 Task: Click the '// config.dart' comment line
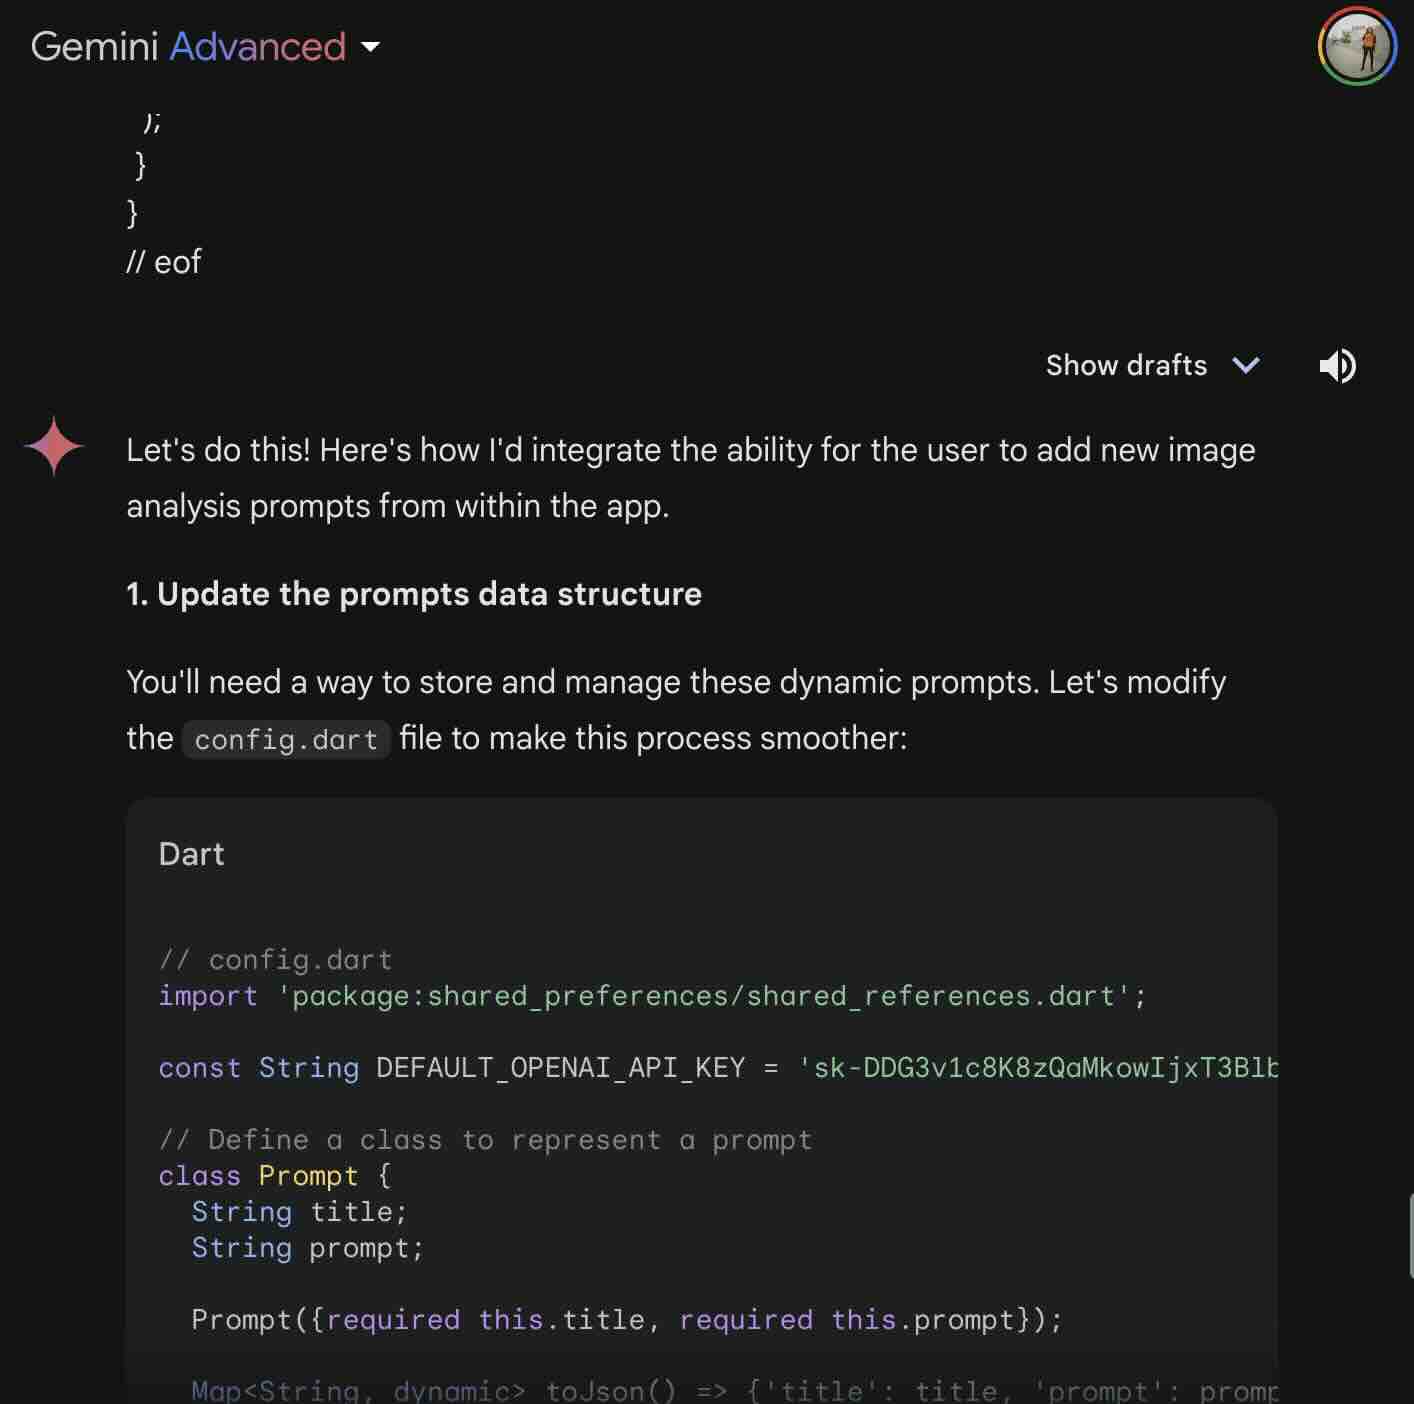(x=275, y=960)
